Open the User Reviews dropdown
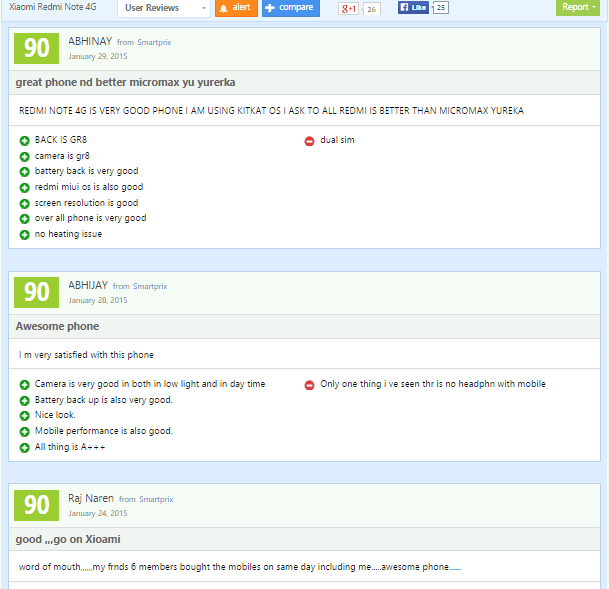609x589 pixels. coord(164,8)
